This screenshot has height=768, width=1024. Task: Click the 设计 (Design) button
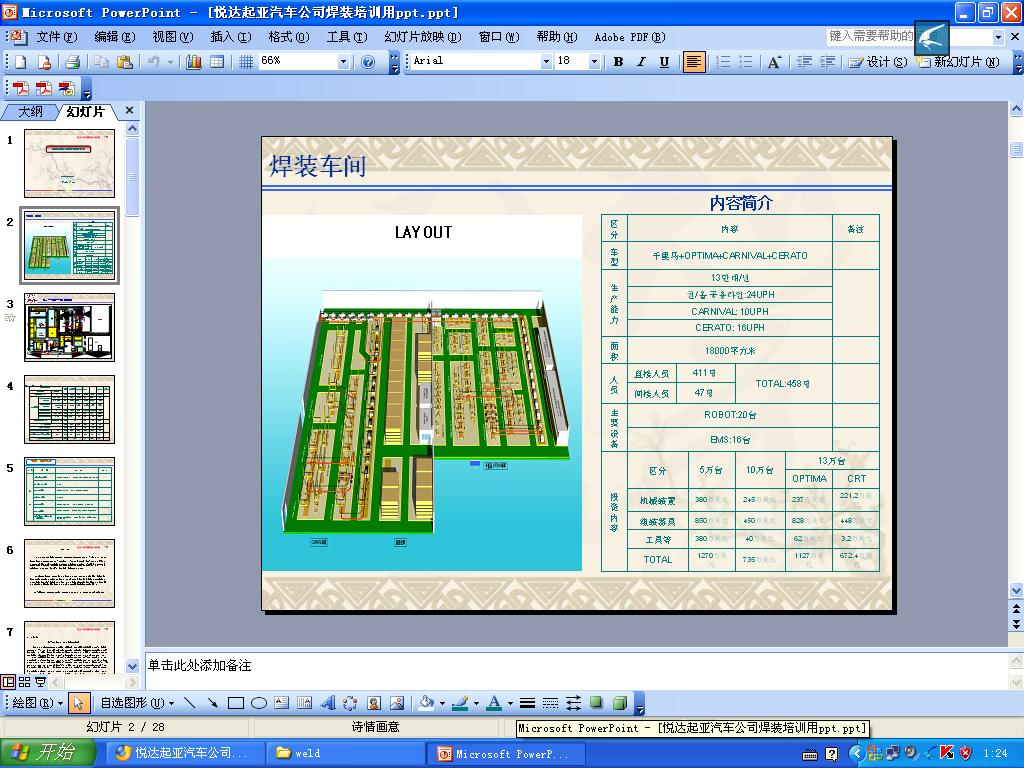(878, 61)
